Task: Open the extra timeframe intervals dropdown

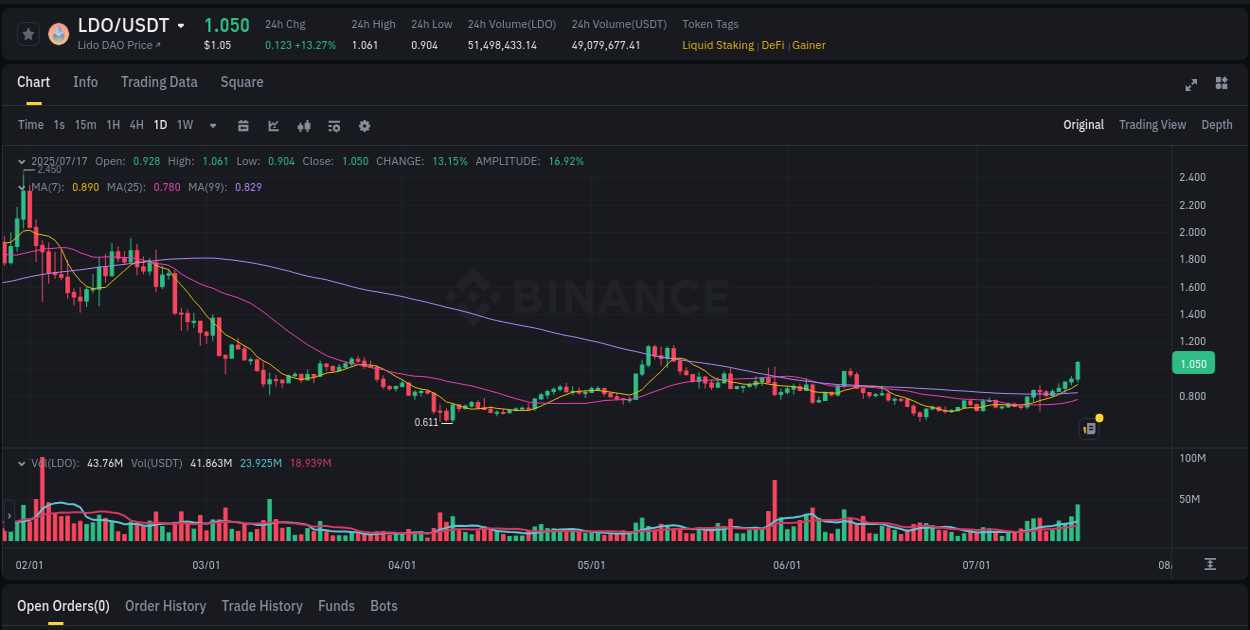Action: pos(211,126)
